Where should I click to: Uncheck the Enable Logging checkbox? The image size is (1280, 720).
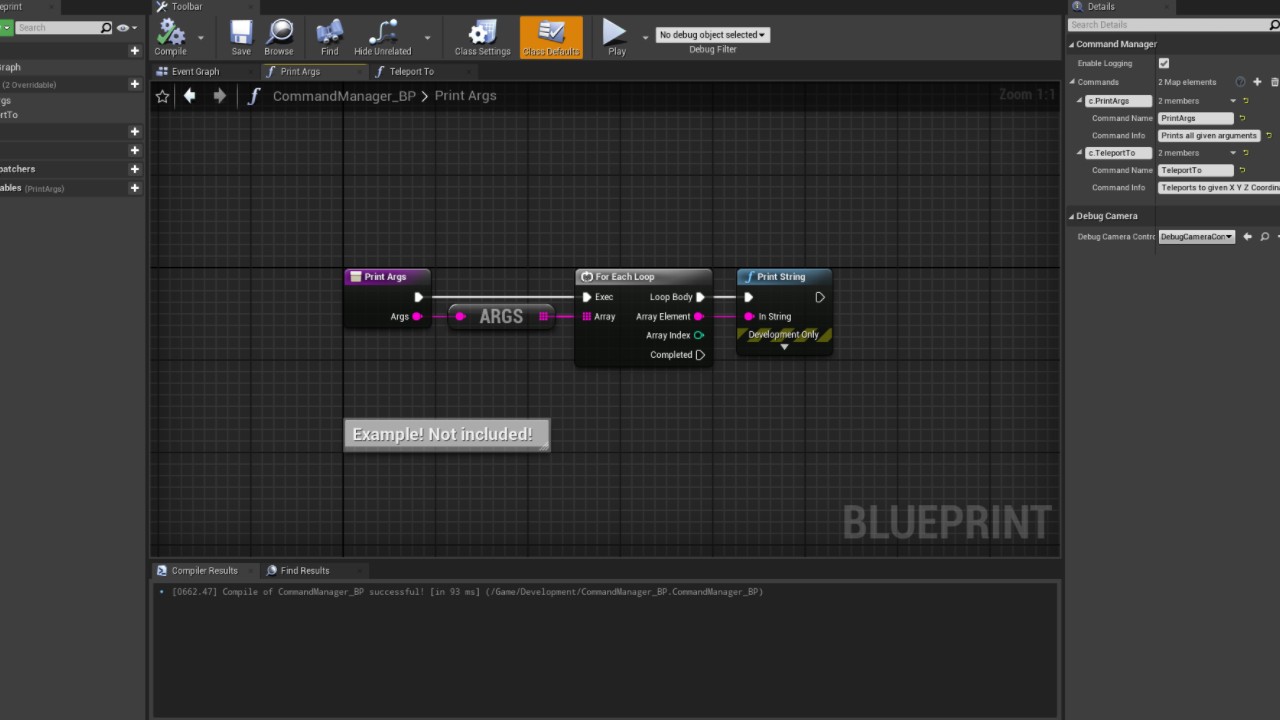(1164, 63)
